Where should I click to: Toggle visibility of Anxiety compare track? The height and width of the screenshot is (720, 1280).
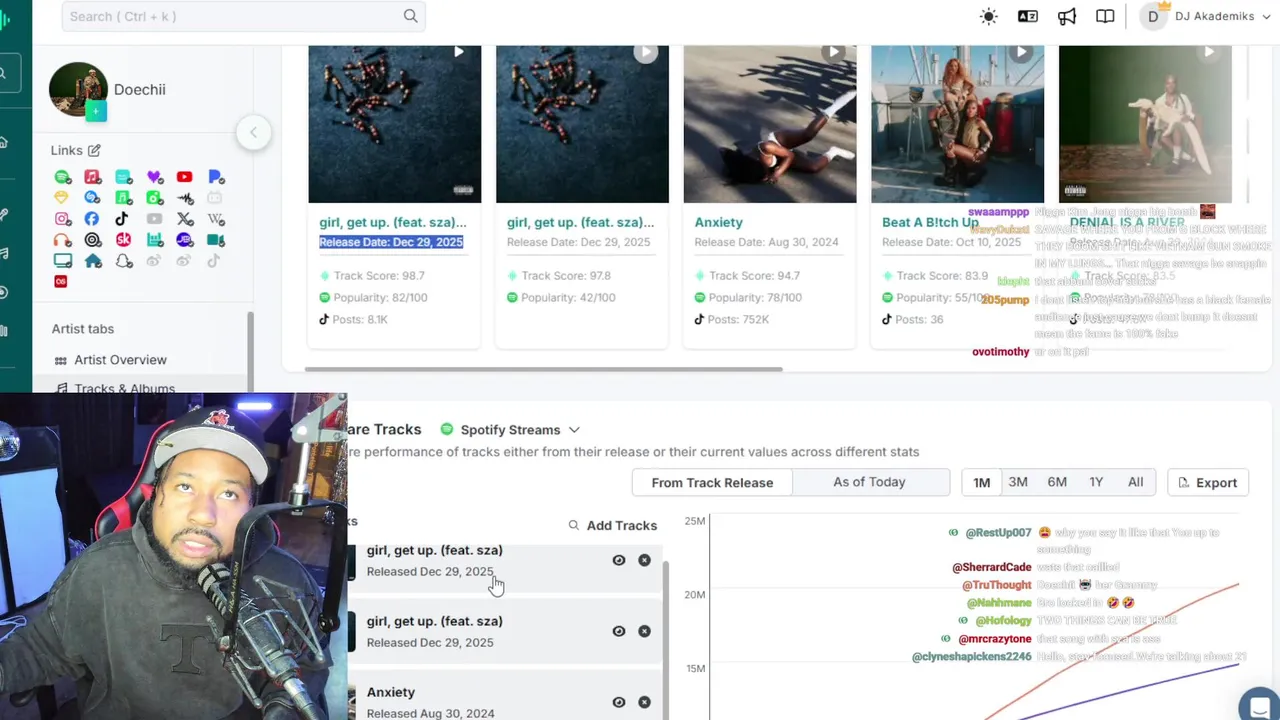point(619,702)
